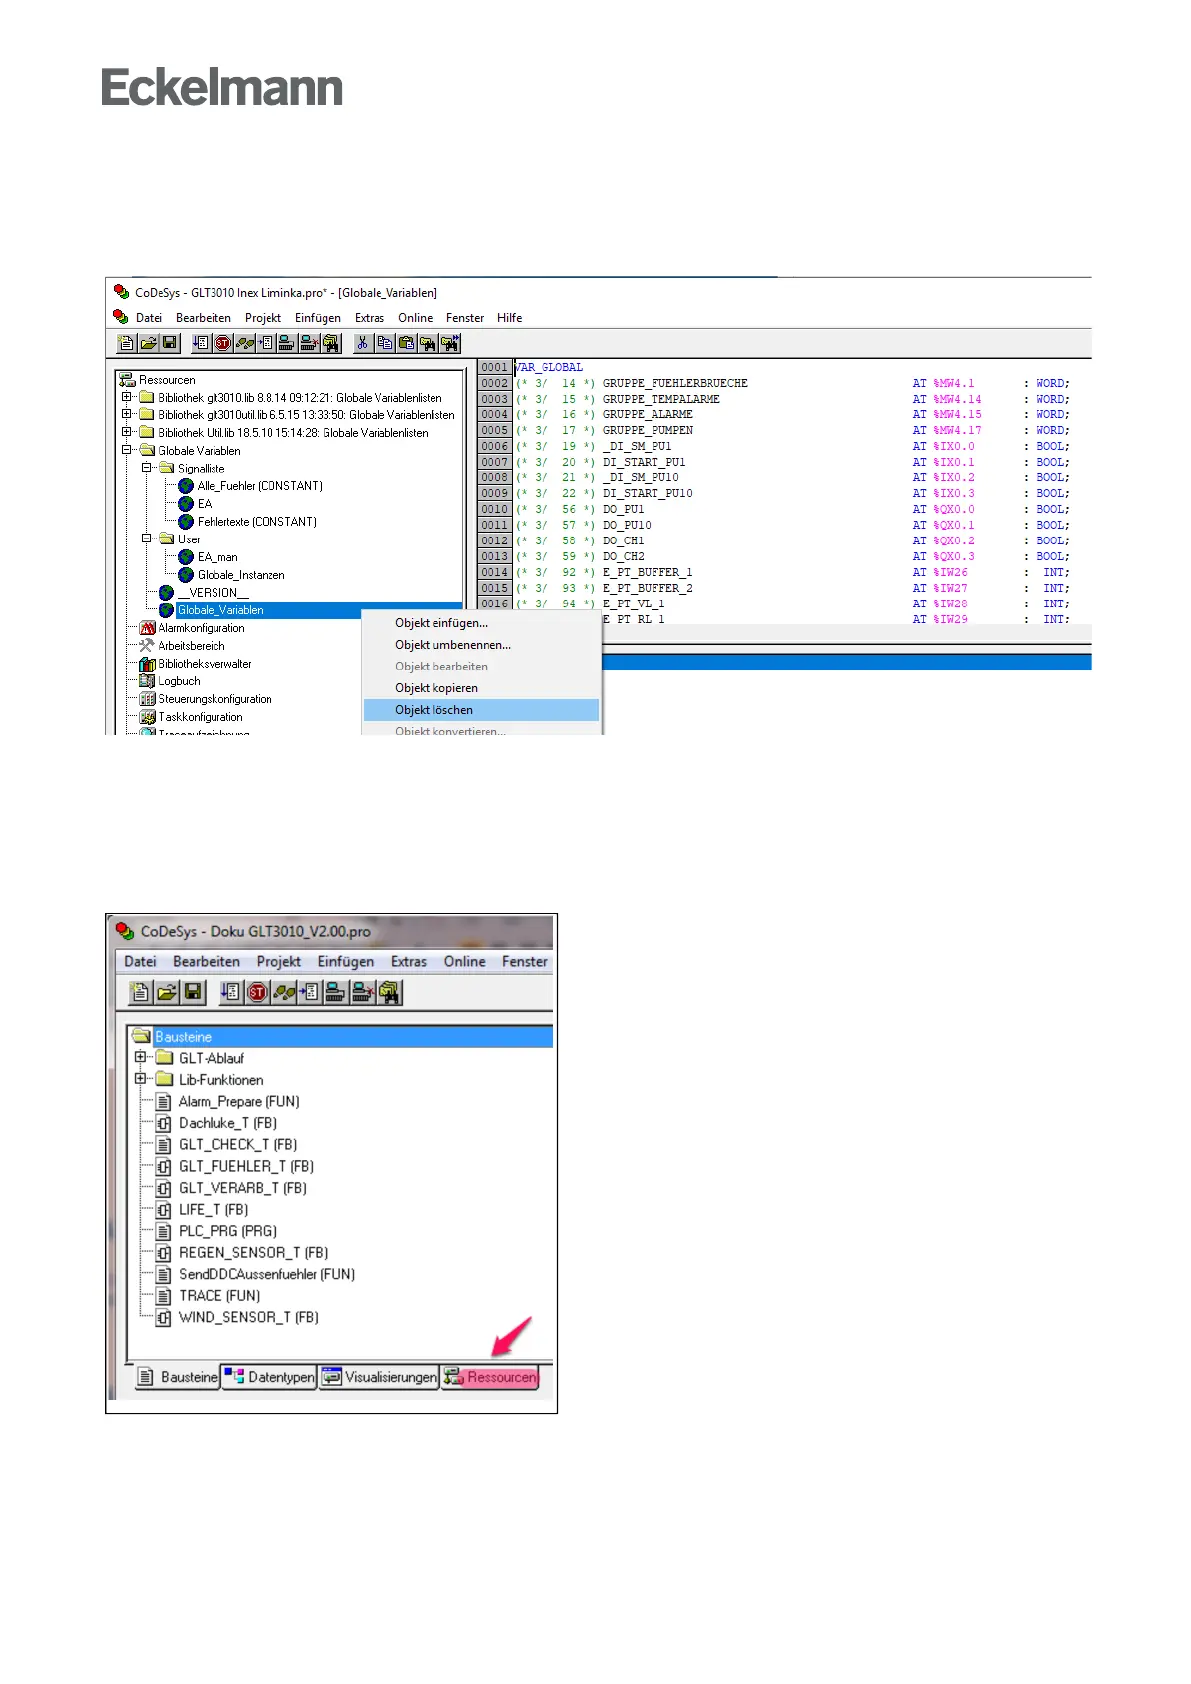Click New file icon in Liminka window toolbar
1191x1684 pixels.
pyautogui.click(x=127, y=343)
